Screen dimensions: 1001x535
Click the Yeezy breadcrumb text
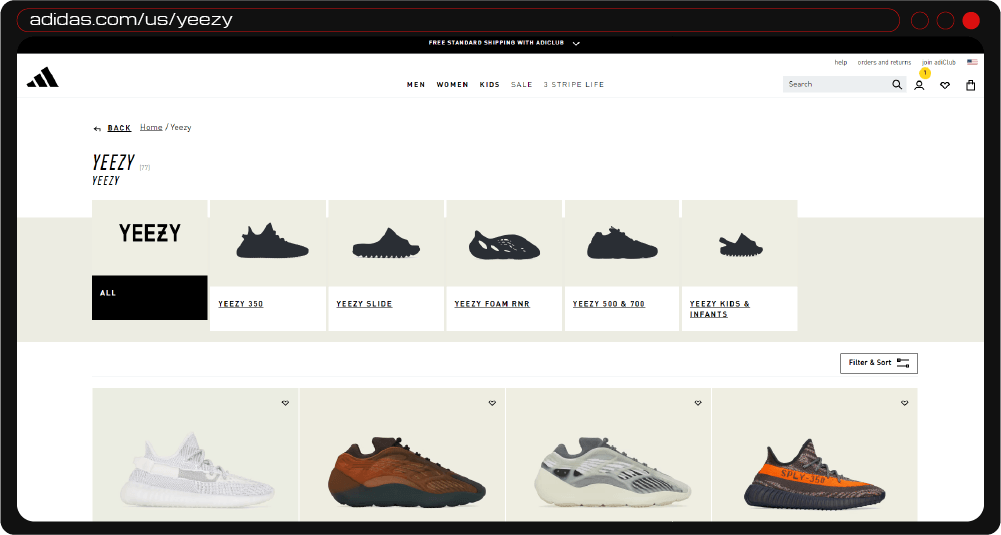click(x=181, y=127)
